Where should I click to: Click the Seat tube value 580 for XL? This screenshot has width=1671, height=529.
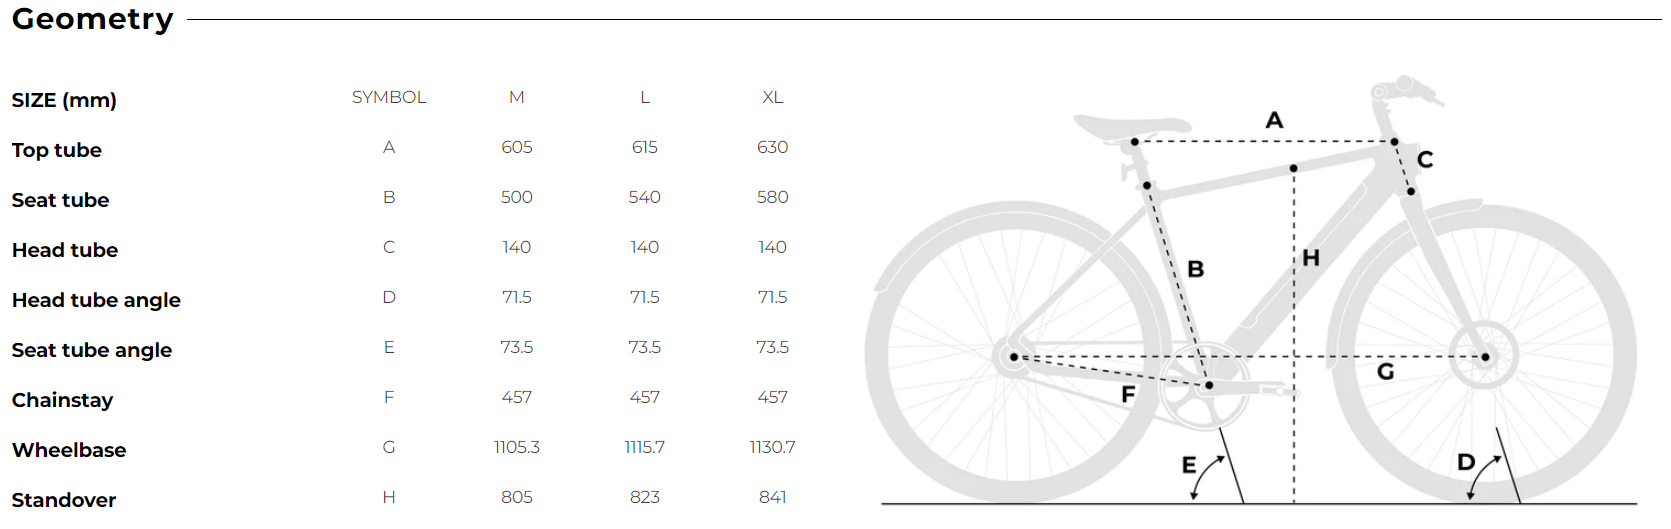pyautogui.click(x=772, y=197)
